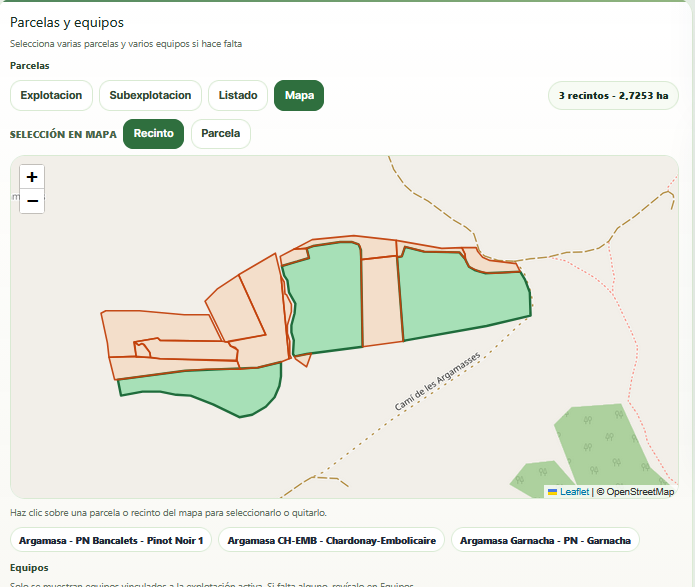Zoom out the map with minus button

pos(32,201)
